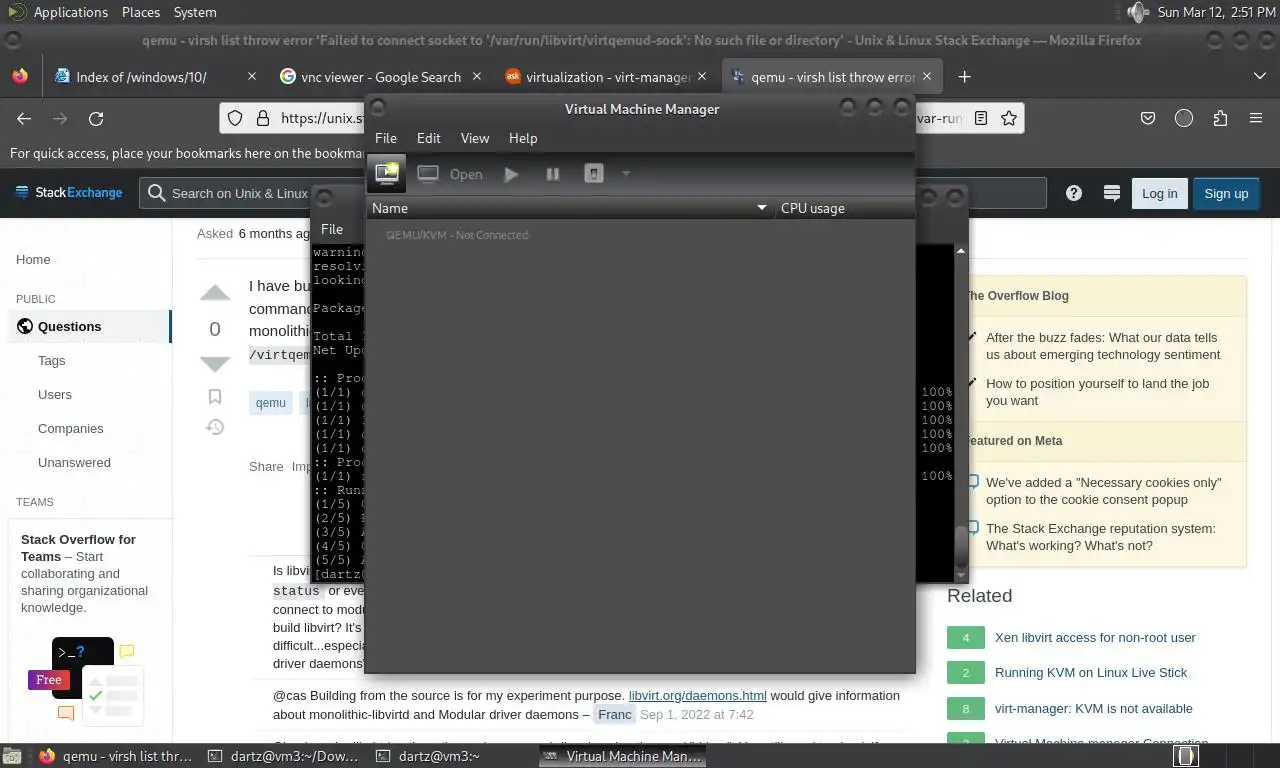
Task: Click the StackExchange logo
Action: pyautogui.click(x=68, y=193)
